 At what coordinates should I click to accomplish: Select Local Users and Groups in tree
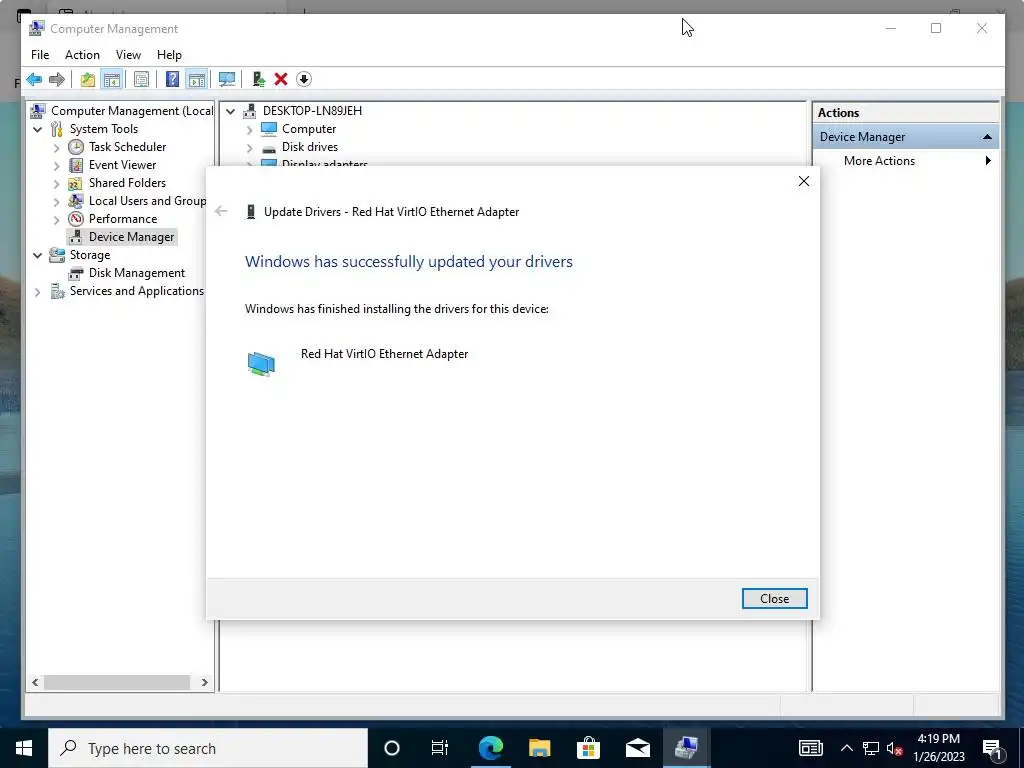coord(148,201)
